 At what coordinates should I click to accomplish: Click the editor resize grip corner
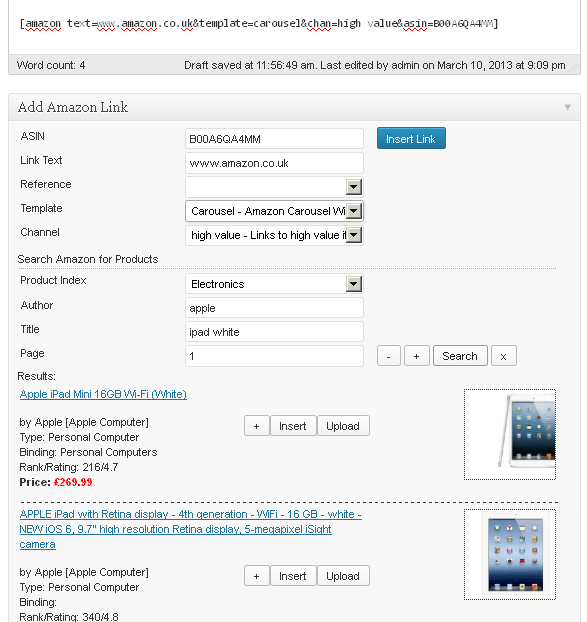click(574, 69)
